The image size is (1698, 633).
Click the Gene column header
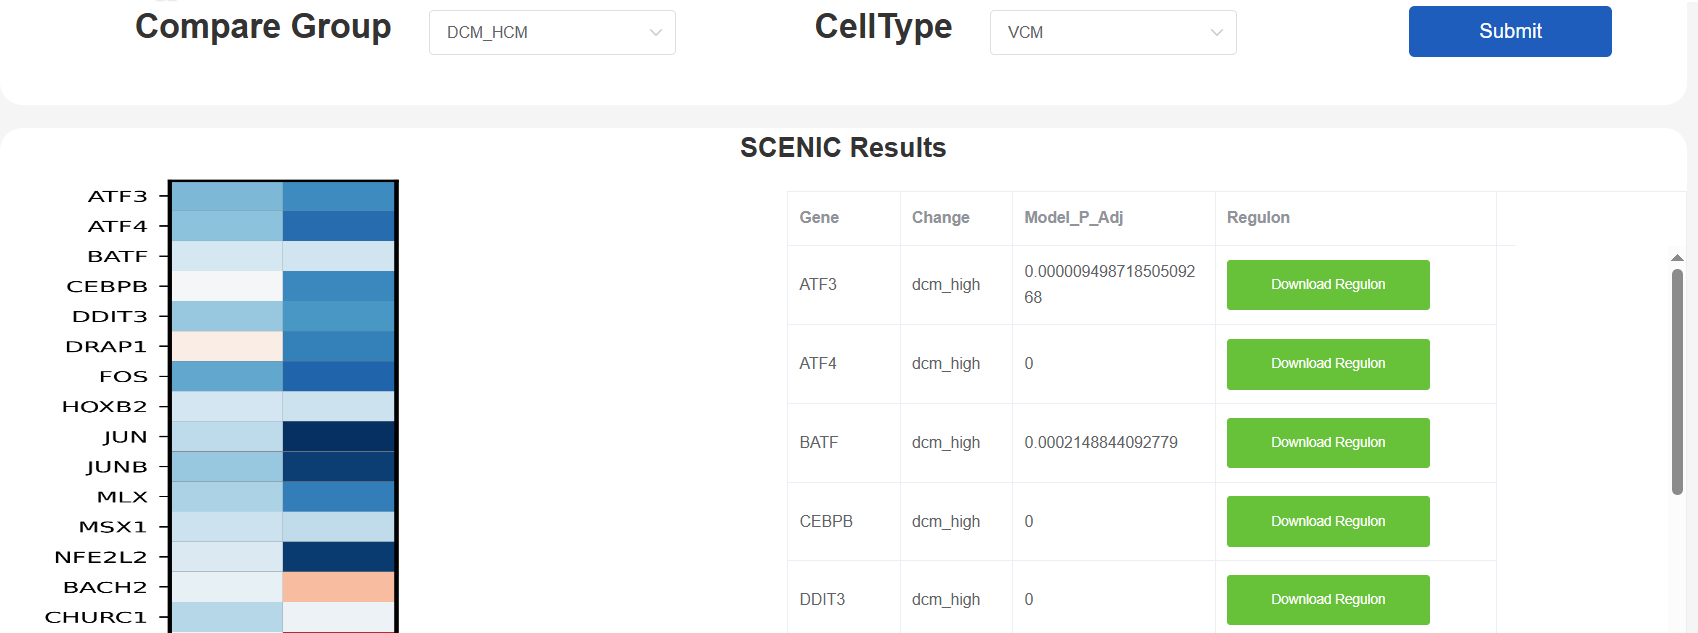(x=819, y=218)
